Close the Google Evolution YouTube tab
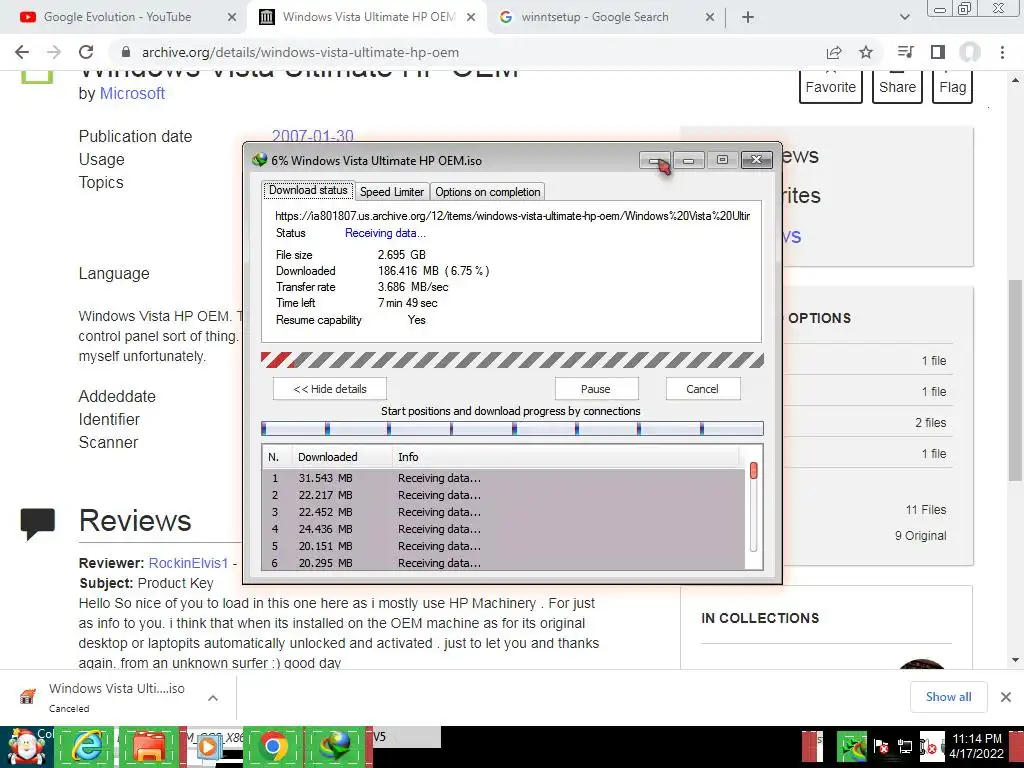Image resolution: width=1024 pixels, height=768 pixels. coord(232,17)
